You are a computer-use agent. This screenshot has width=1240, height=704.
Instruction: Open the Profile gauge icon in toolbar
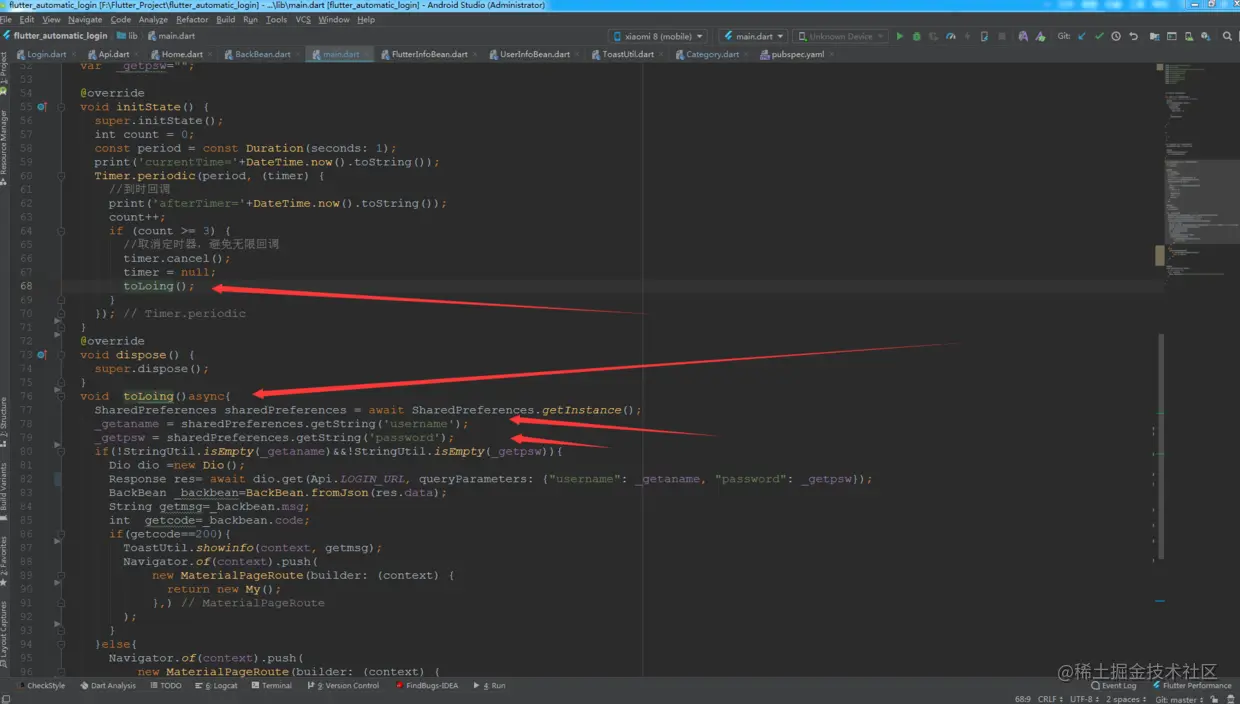tap(950, 36)
